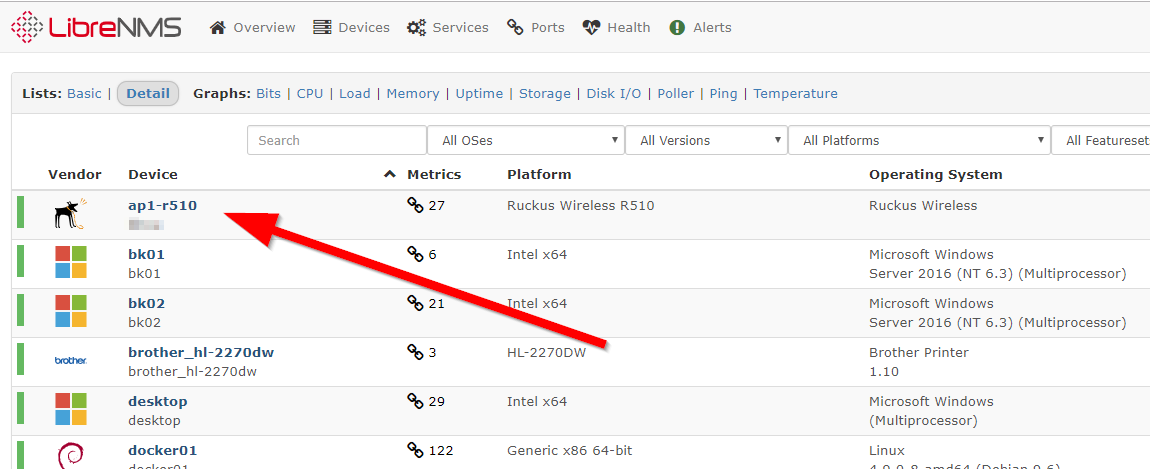This screenshot has width=1150, height=469.
Task: Open the All Featuresets dropdown
Action: (1101, 140)
